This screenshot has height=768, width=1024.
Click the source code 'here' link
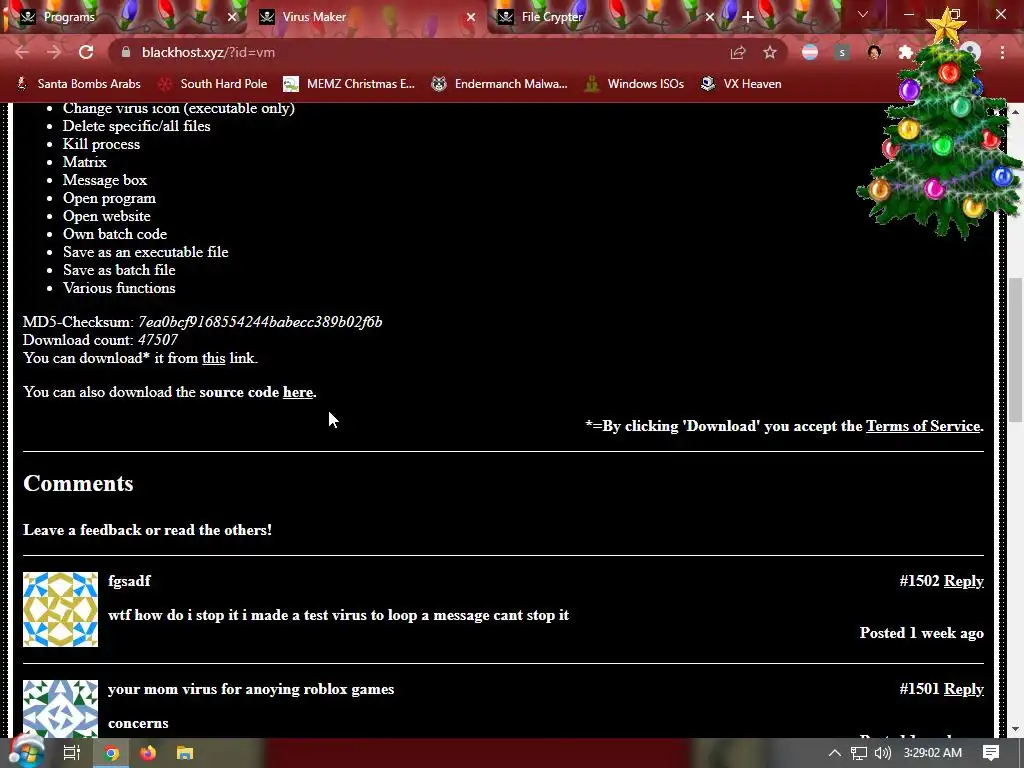(x=298, y=392)
